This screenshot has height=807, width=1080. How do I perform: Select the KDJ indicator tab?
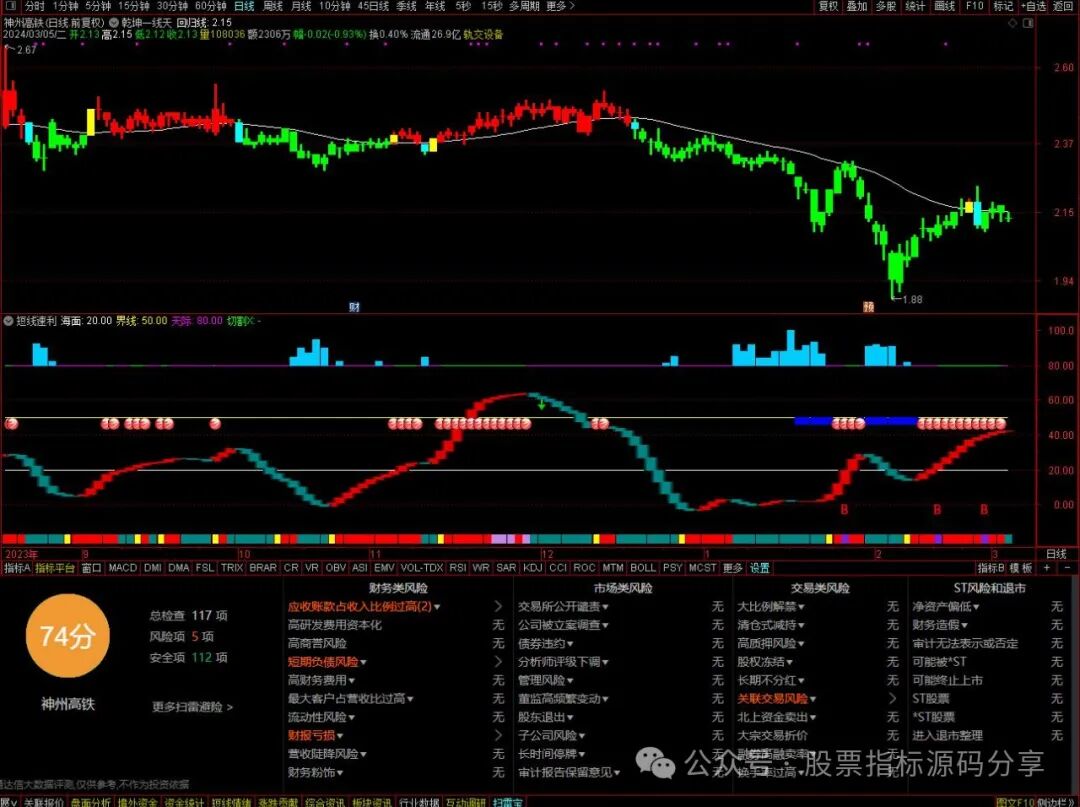(532, 567)
